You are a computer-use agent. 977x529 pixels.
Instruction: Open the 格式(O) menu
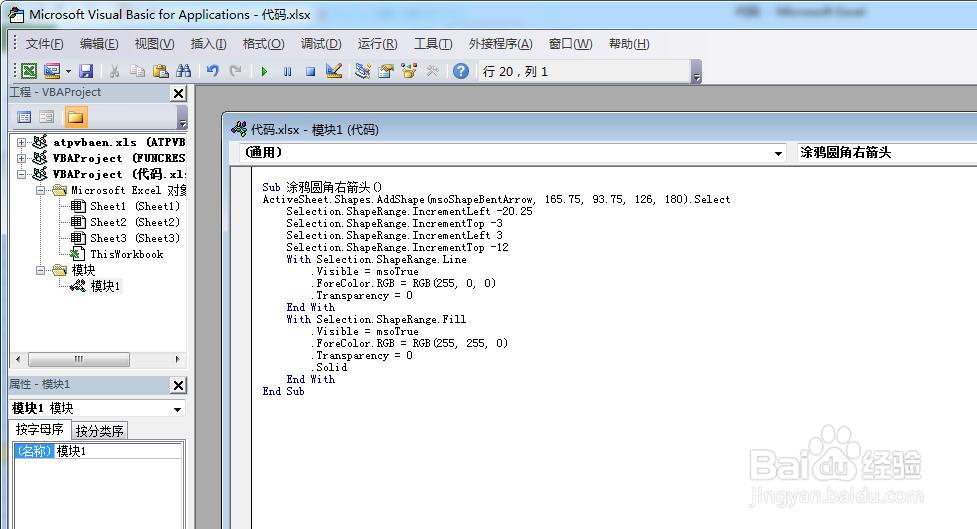(x=264, y=44)
